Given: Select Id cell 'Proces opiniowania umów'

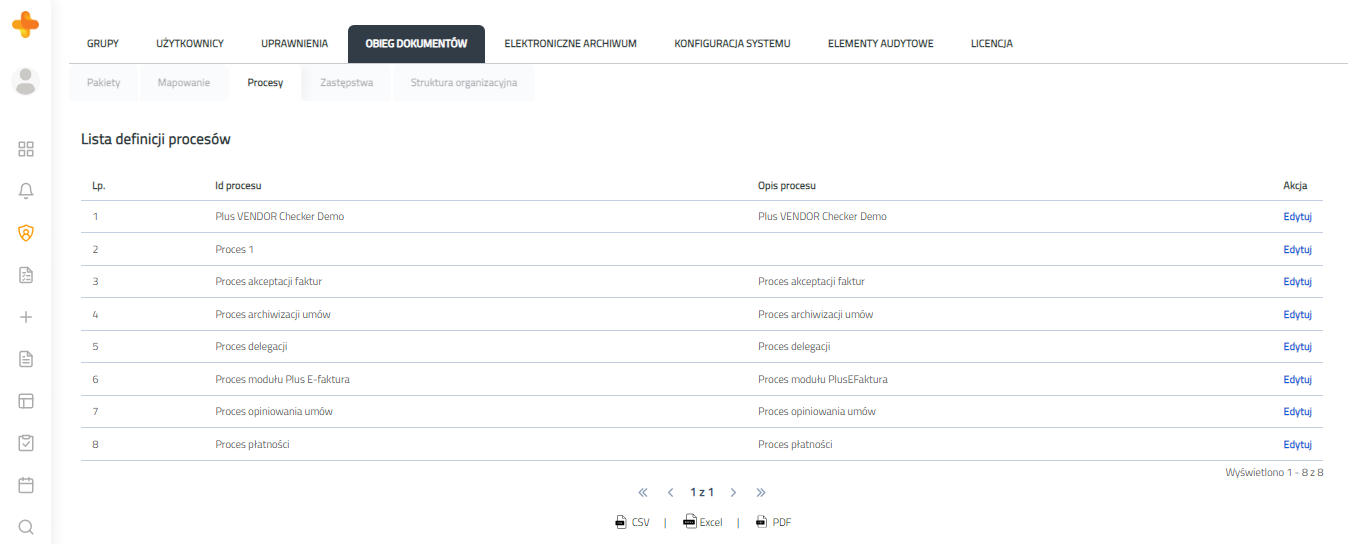Looking at the screenshot, I should [x=274, y=412].
